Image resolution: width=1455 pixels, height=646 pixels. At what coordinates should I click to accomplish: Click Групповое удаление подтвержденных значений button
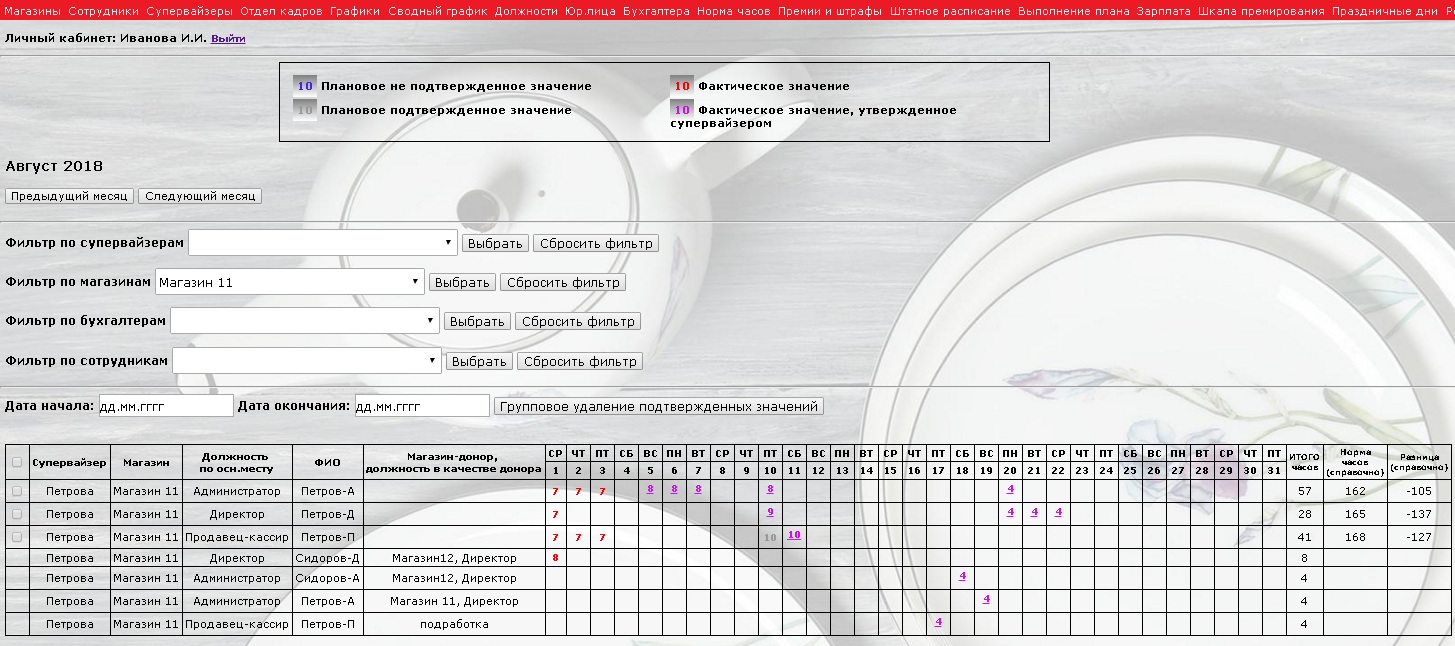click(659, 406)
